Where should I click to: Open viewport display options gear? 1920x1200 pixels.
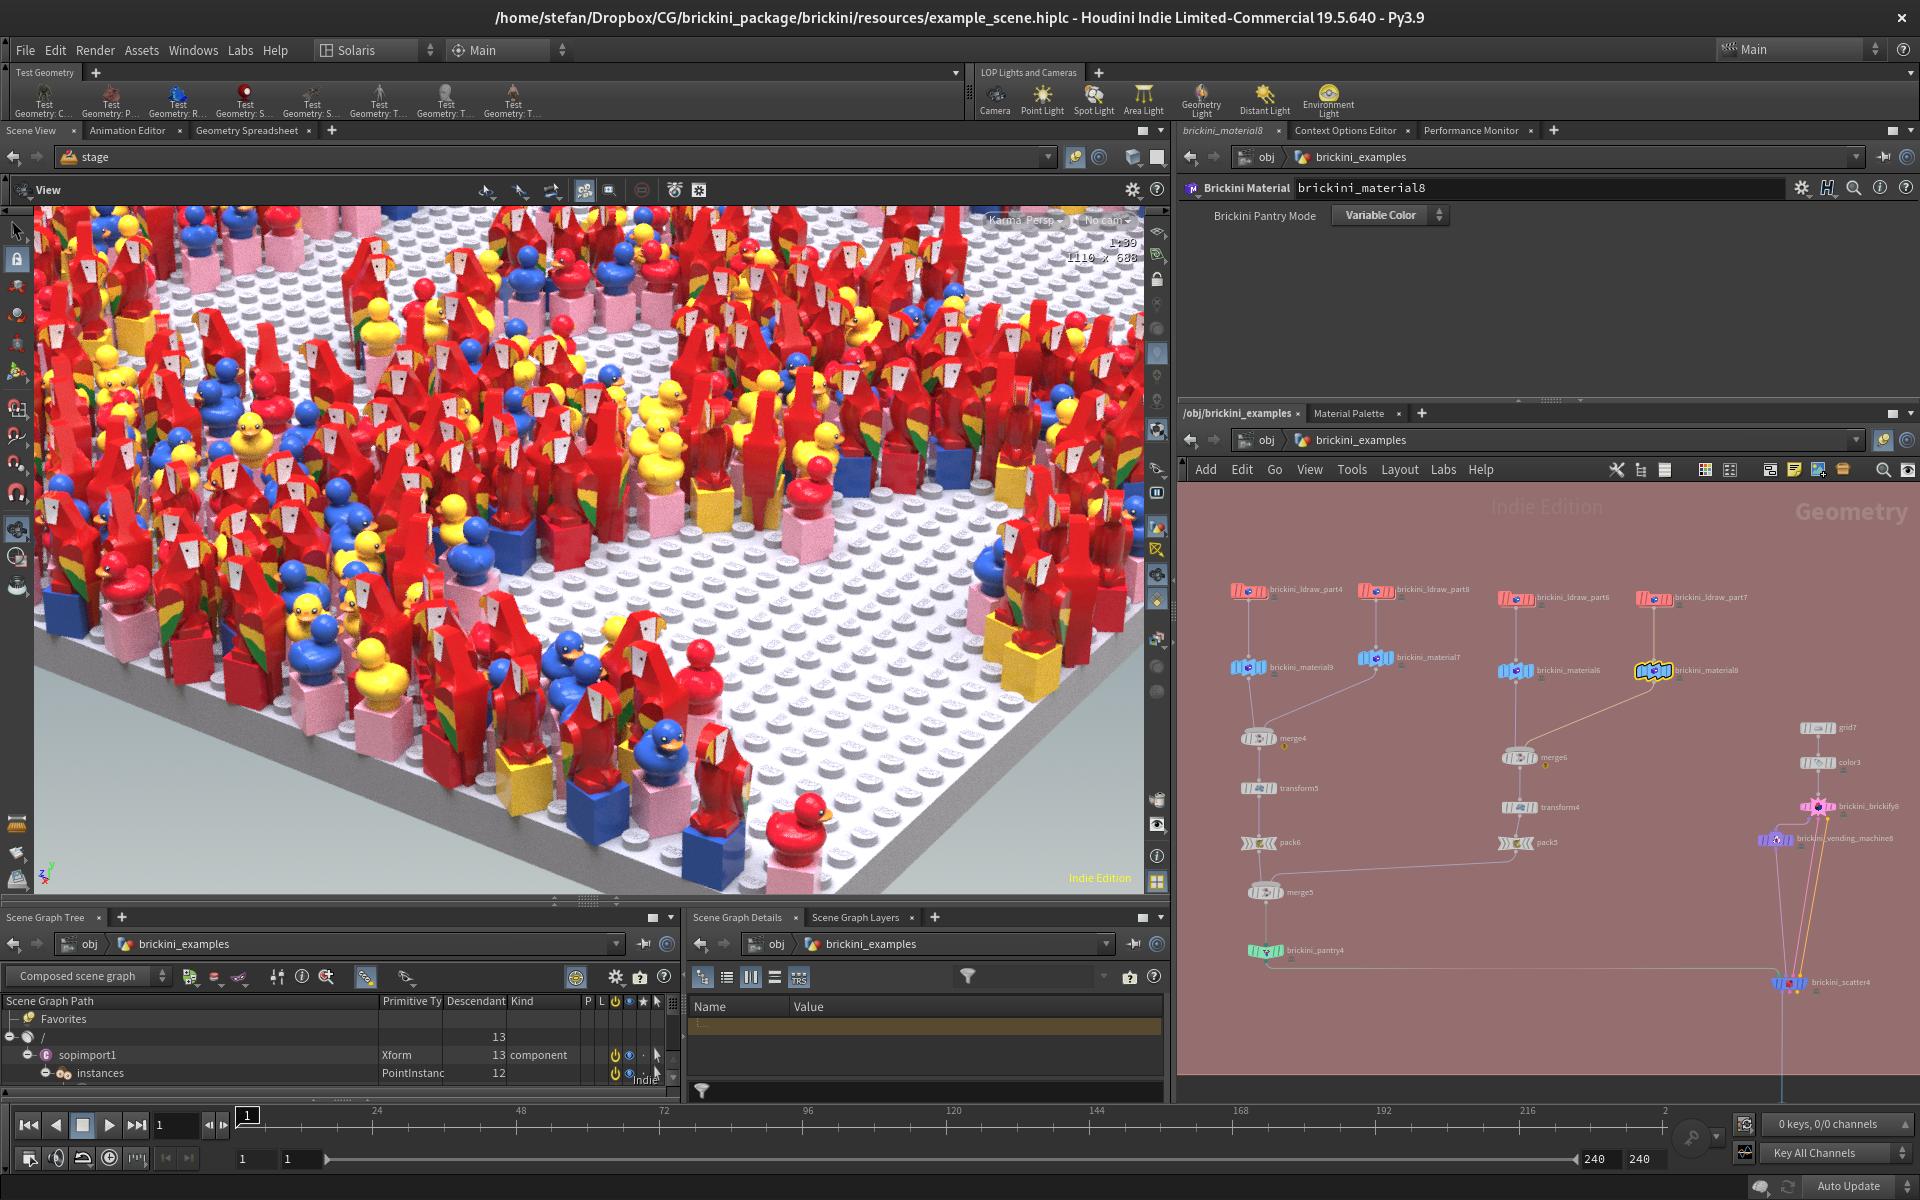click(x=1132, y=190)
